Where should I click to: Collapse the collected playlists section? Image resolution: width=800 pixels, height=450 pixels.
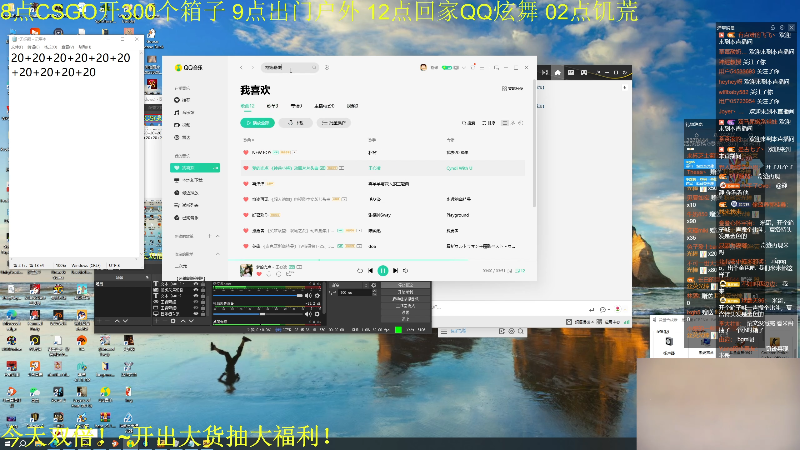click(217, 254)
